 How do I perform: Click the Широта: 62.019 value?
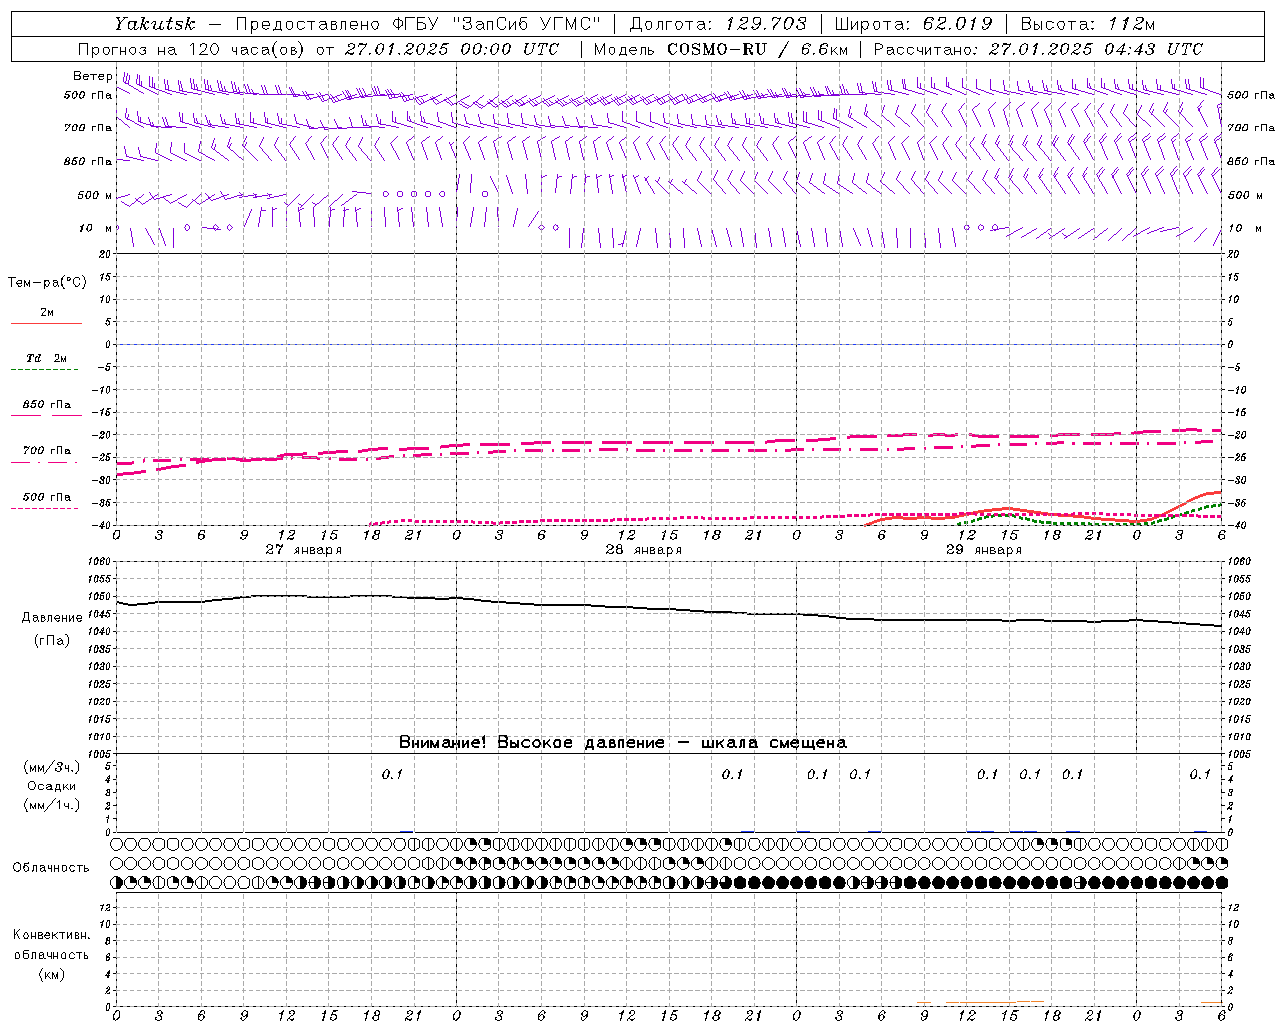click(914, 24)
